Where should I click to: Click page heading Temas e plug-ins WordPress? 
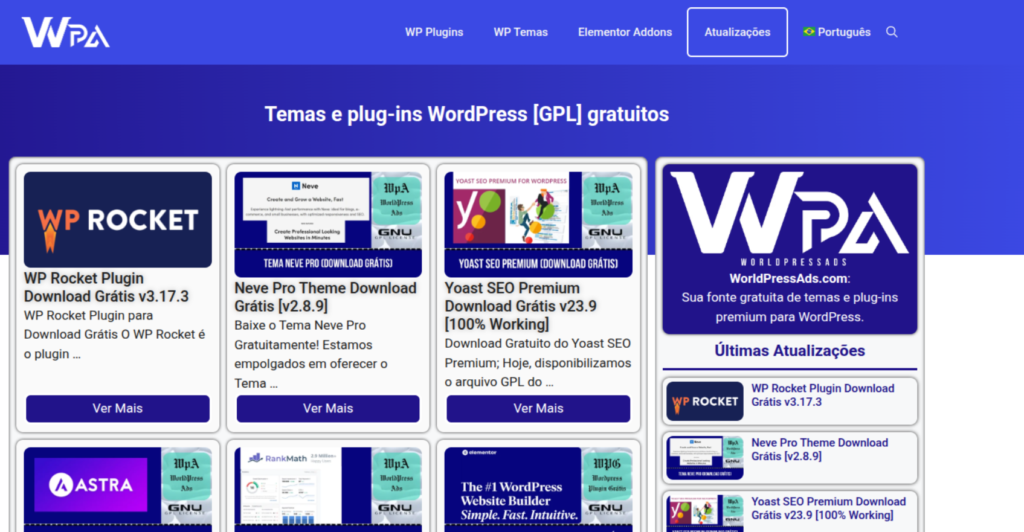tap(467, 114)
